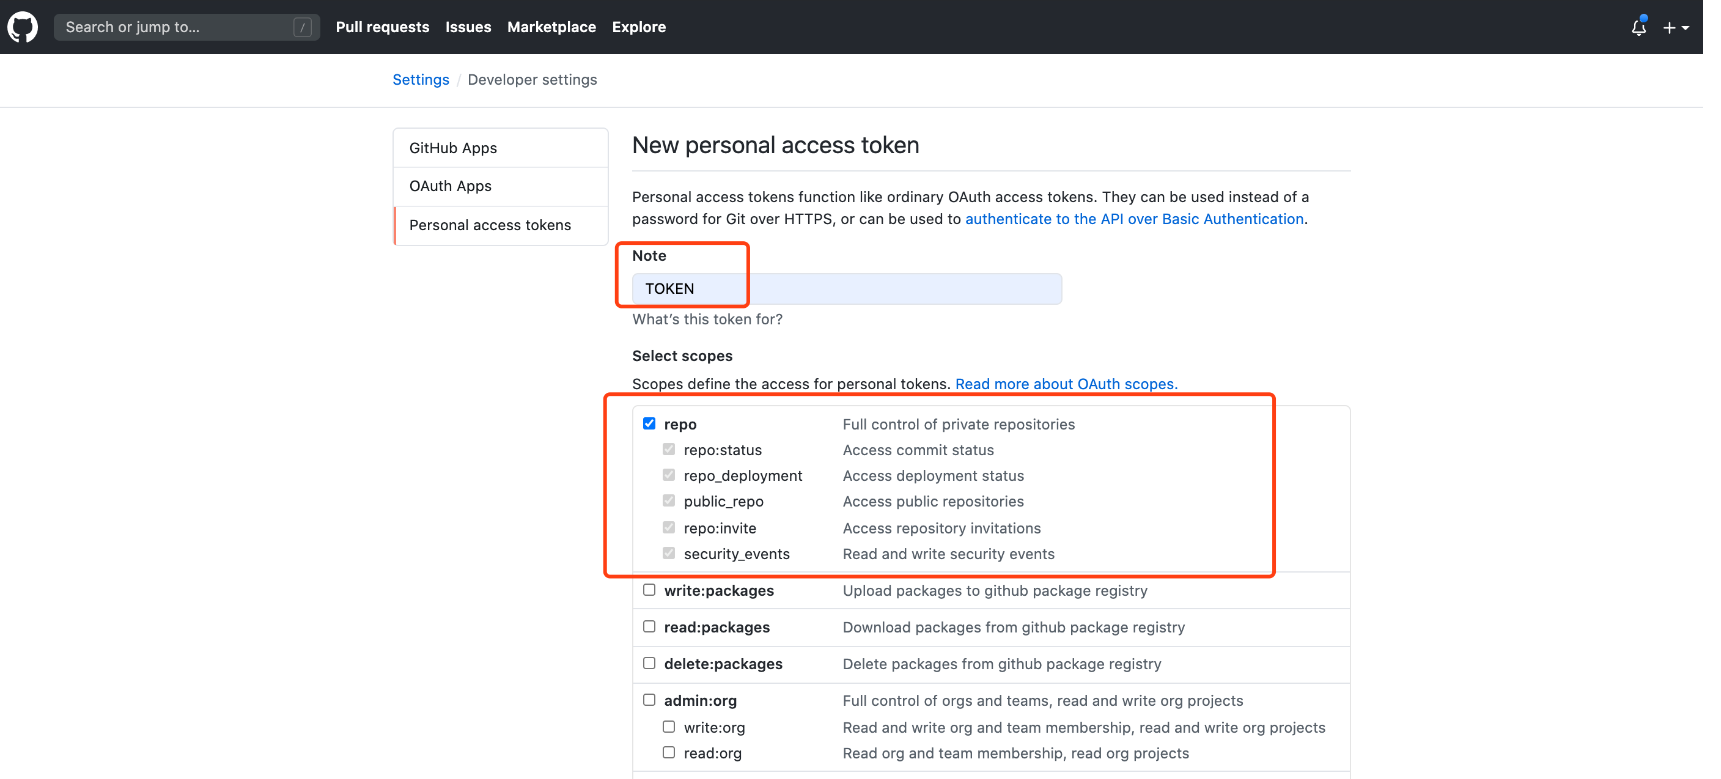Open Read more about OAuth scopes link
Image resolution: width=1721 pixels, height=779 pixels.
pyautogui.click(x=1066, y=384)
